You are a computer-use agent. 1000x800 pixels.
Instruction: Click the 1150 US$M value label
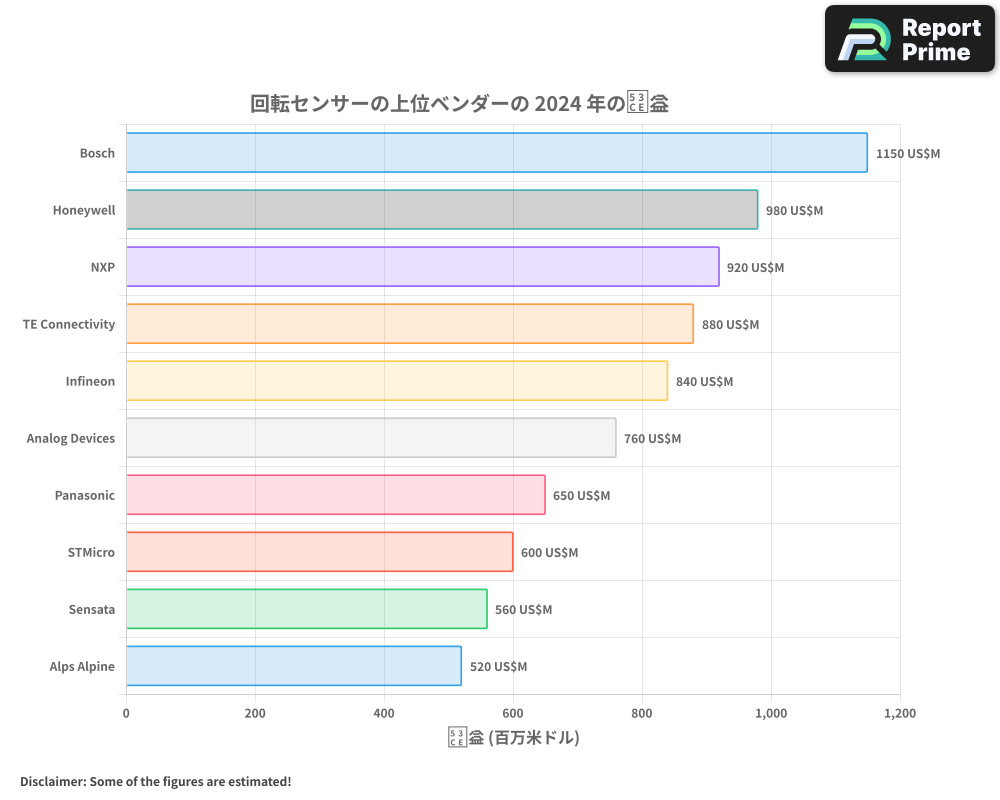click(x=906, y=153)
